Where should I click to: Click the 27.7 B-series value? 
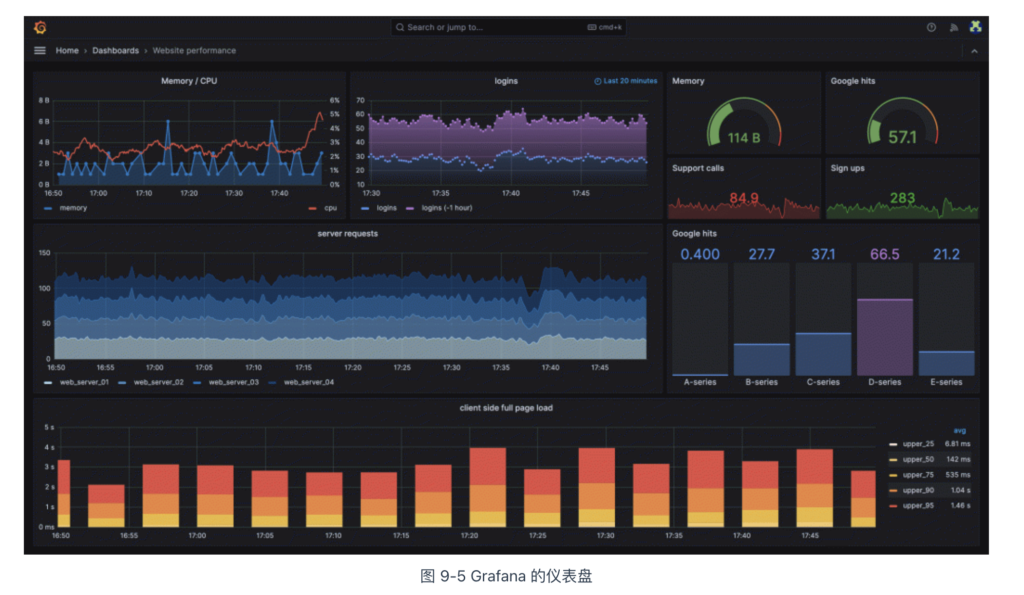(761, 254)
